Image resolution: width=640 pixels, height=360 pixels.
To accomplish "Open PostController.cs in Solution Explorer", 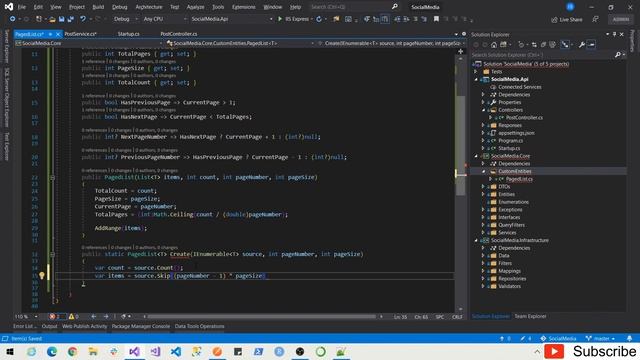I will (524, 118).
